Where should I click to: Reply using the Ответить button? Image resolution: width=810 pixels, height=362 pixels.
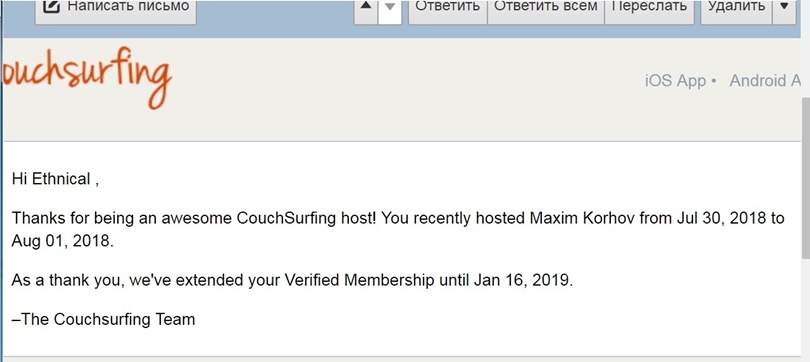448,7
